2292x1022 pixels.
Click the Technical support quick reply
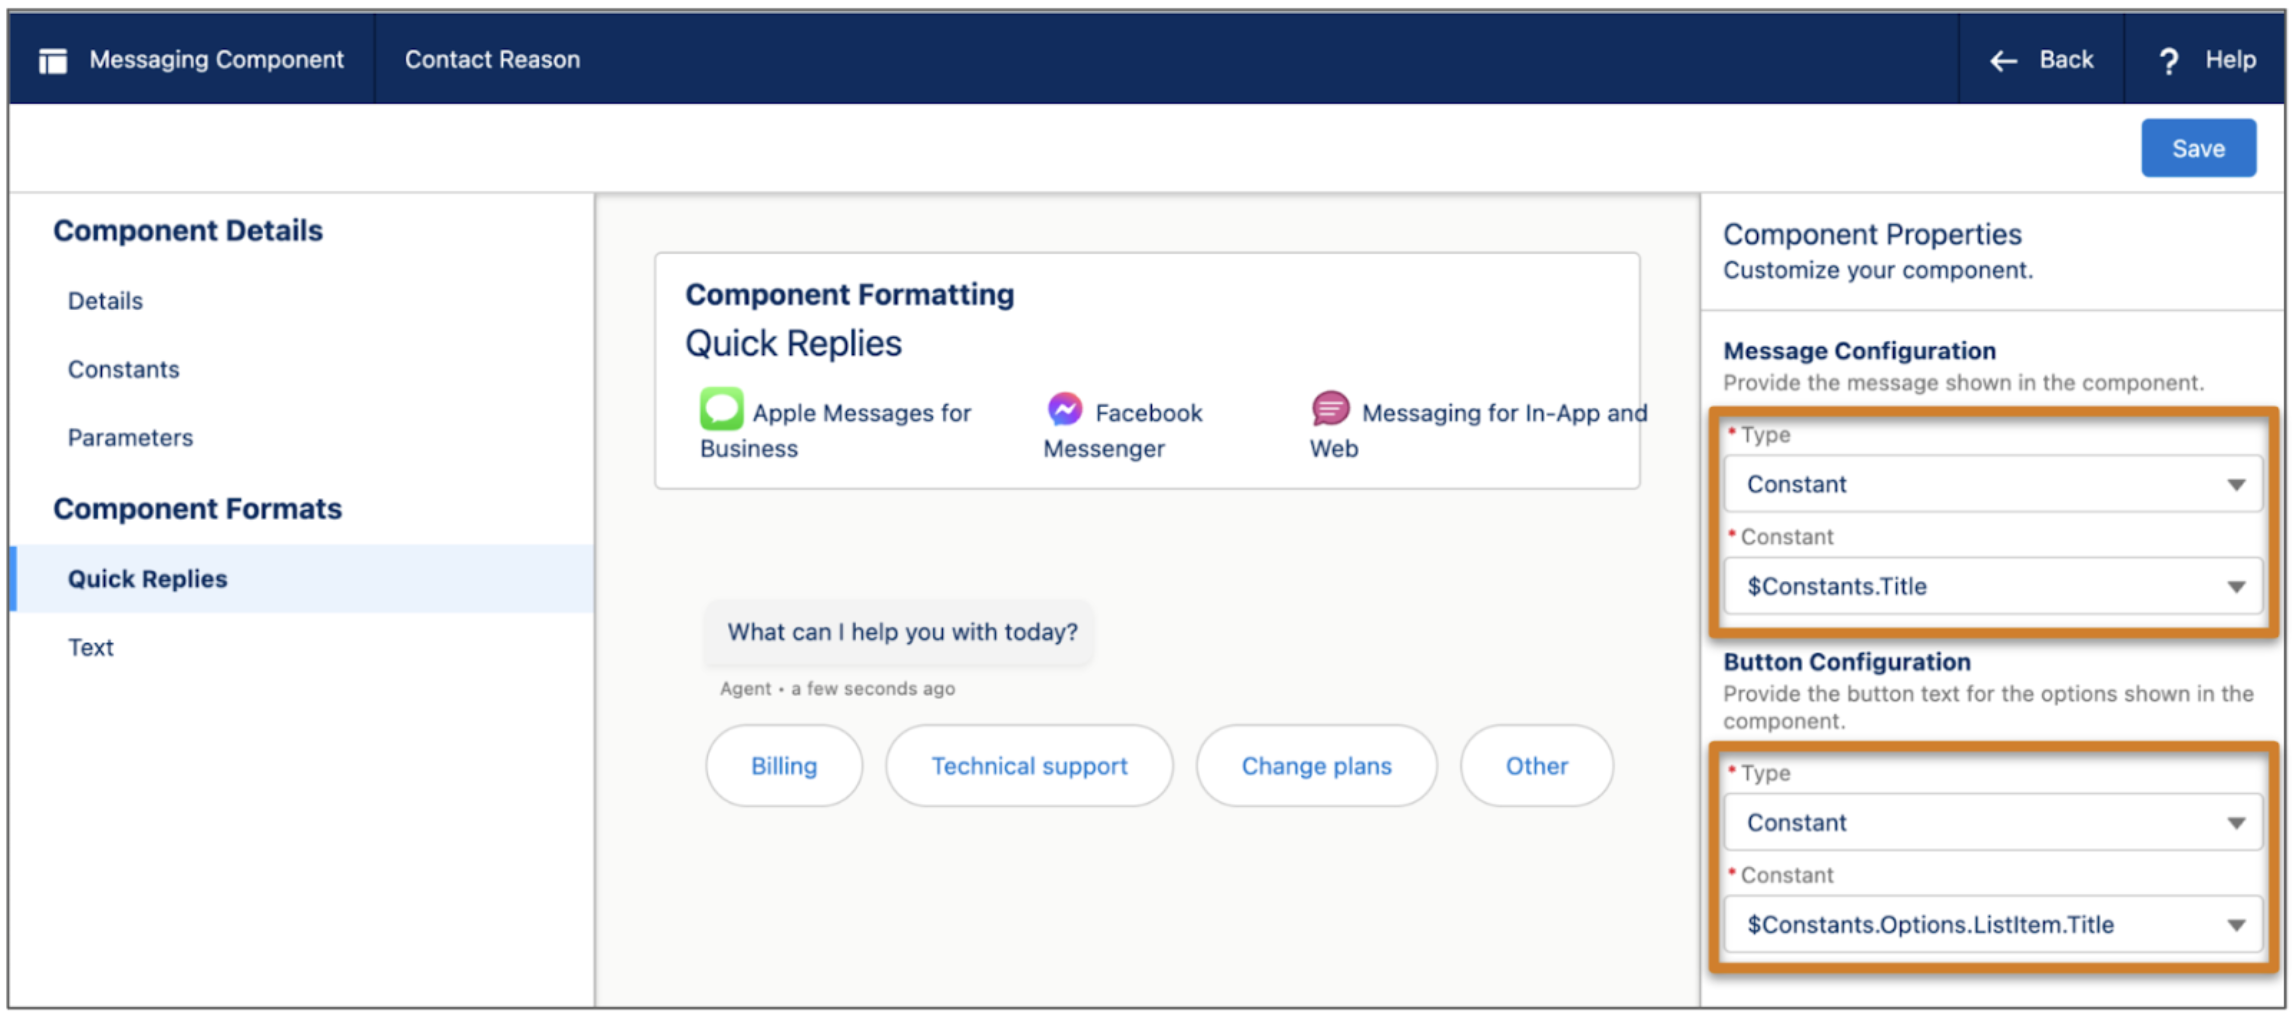click(1028, 766)
